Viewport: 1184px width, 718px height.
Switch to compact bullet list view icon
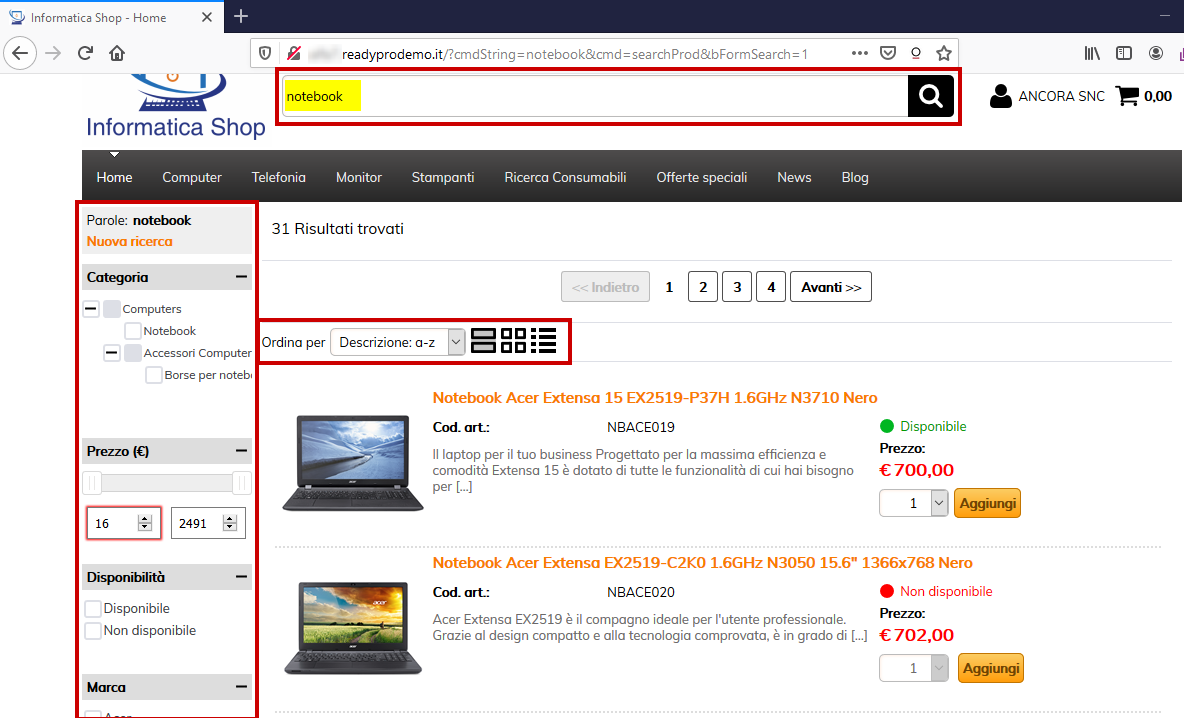coord(544,341)
